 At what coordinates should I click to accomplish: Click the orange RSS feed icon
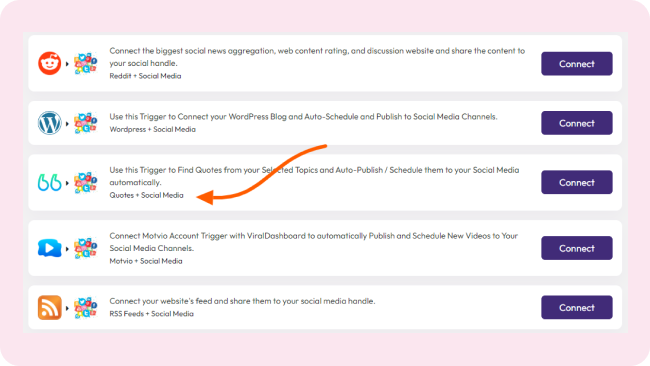coord(50,308)
